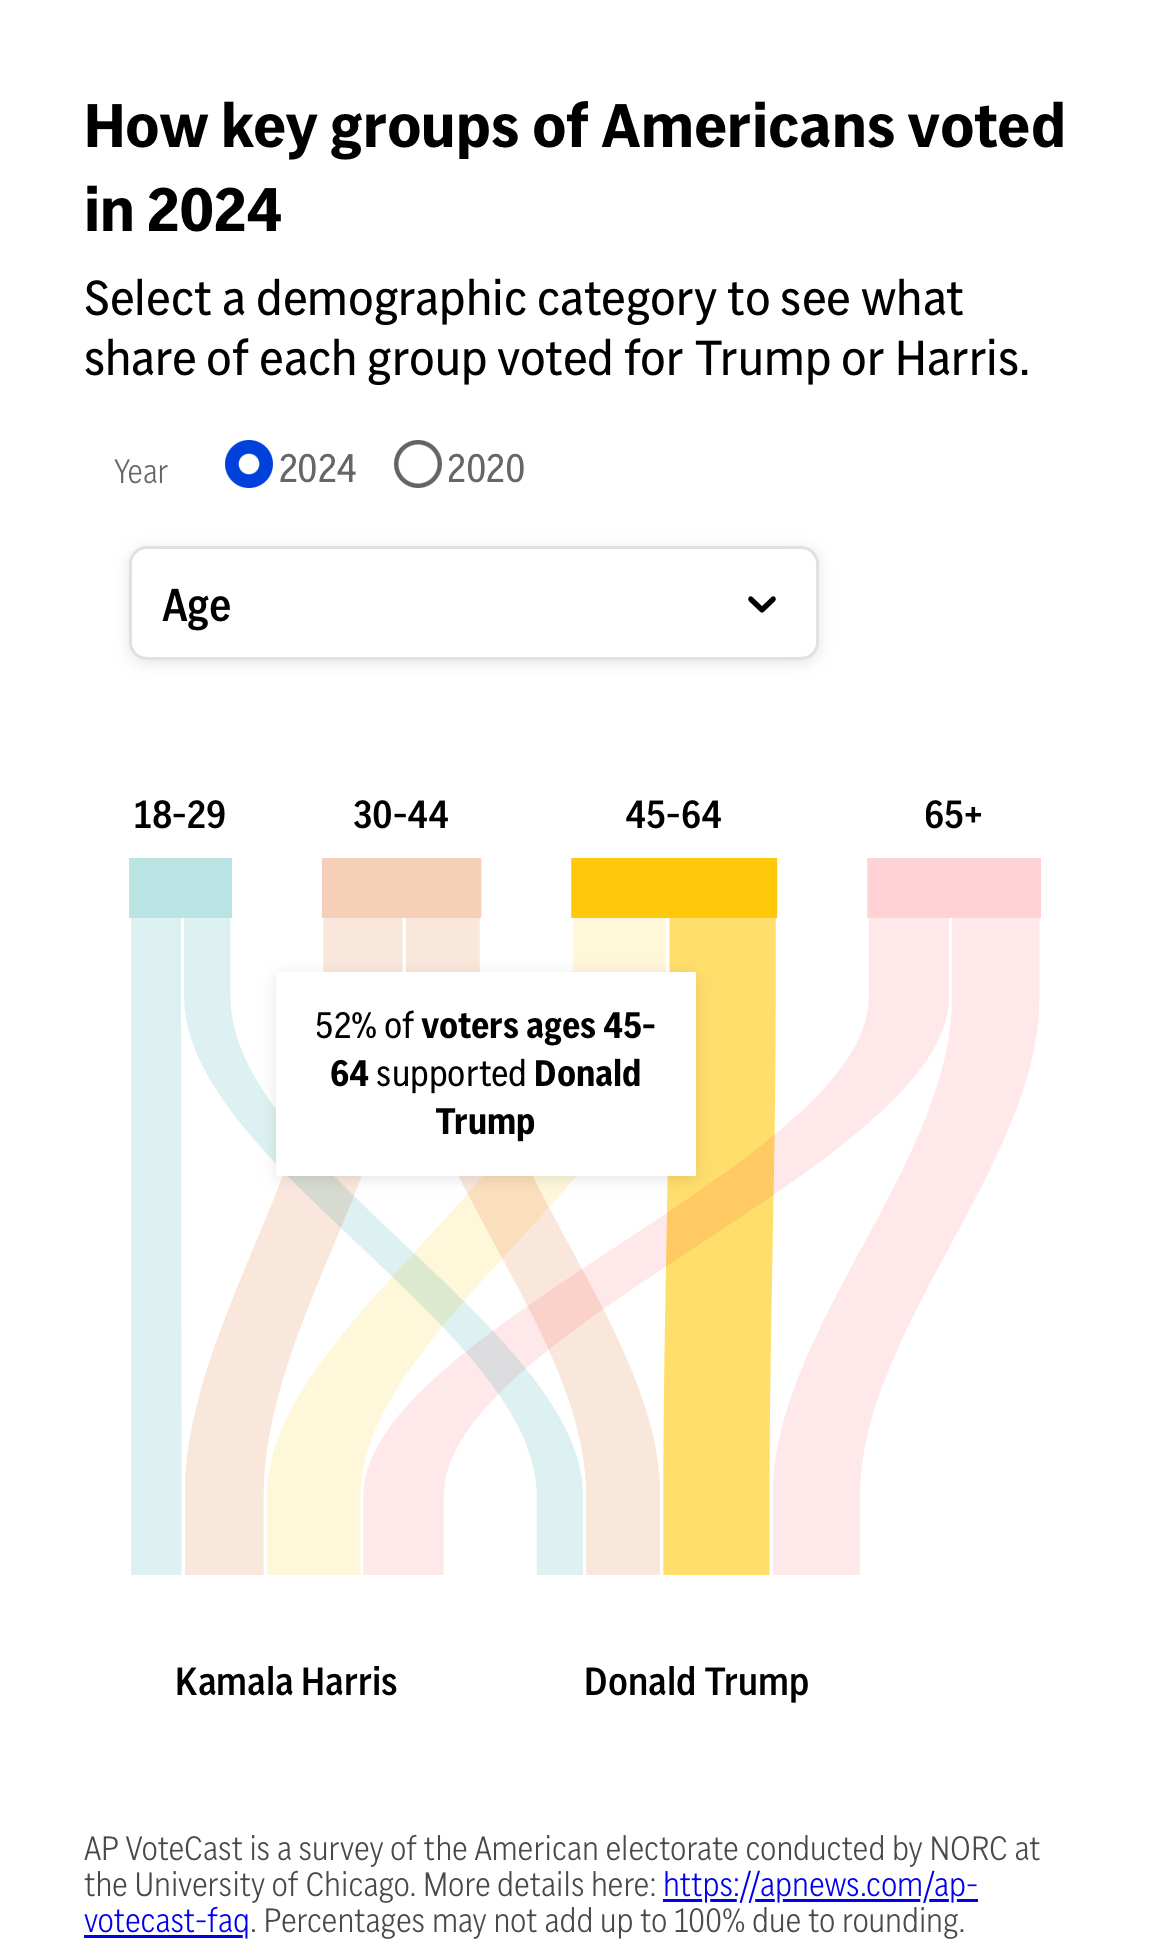Screen dimensions: 1170x1956
Task: Click the teal 18-29 age group block
Action: tap(180, 888)
